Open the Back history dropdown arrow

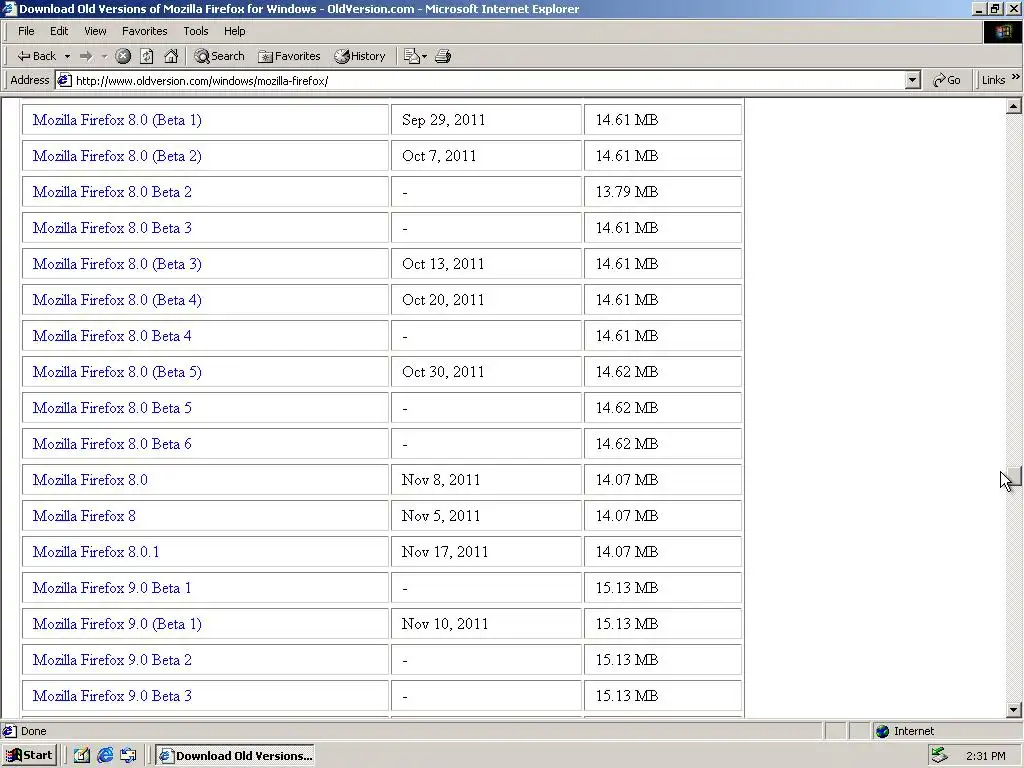coord(67,56)
